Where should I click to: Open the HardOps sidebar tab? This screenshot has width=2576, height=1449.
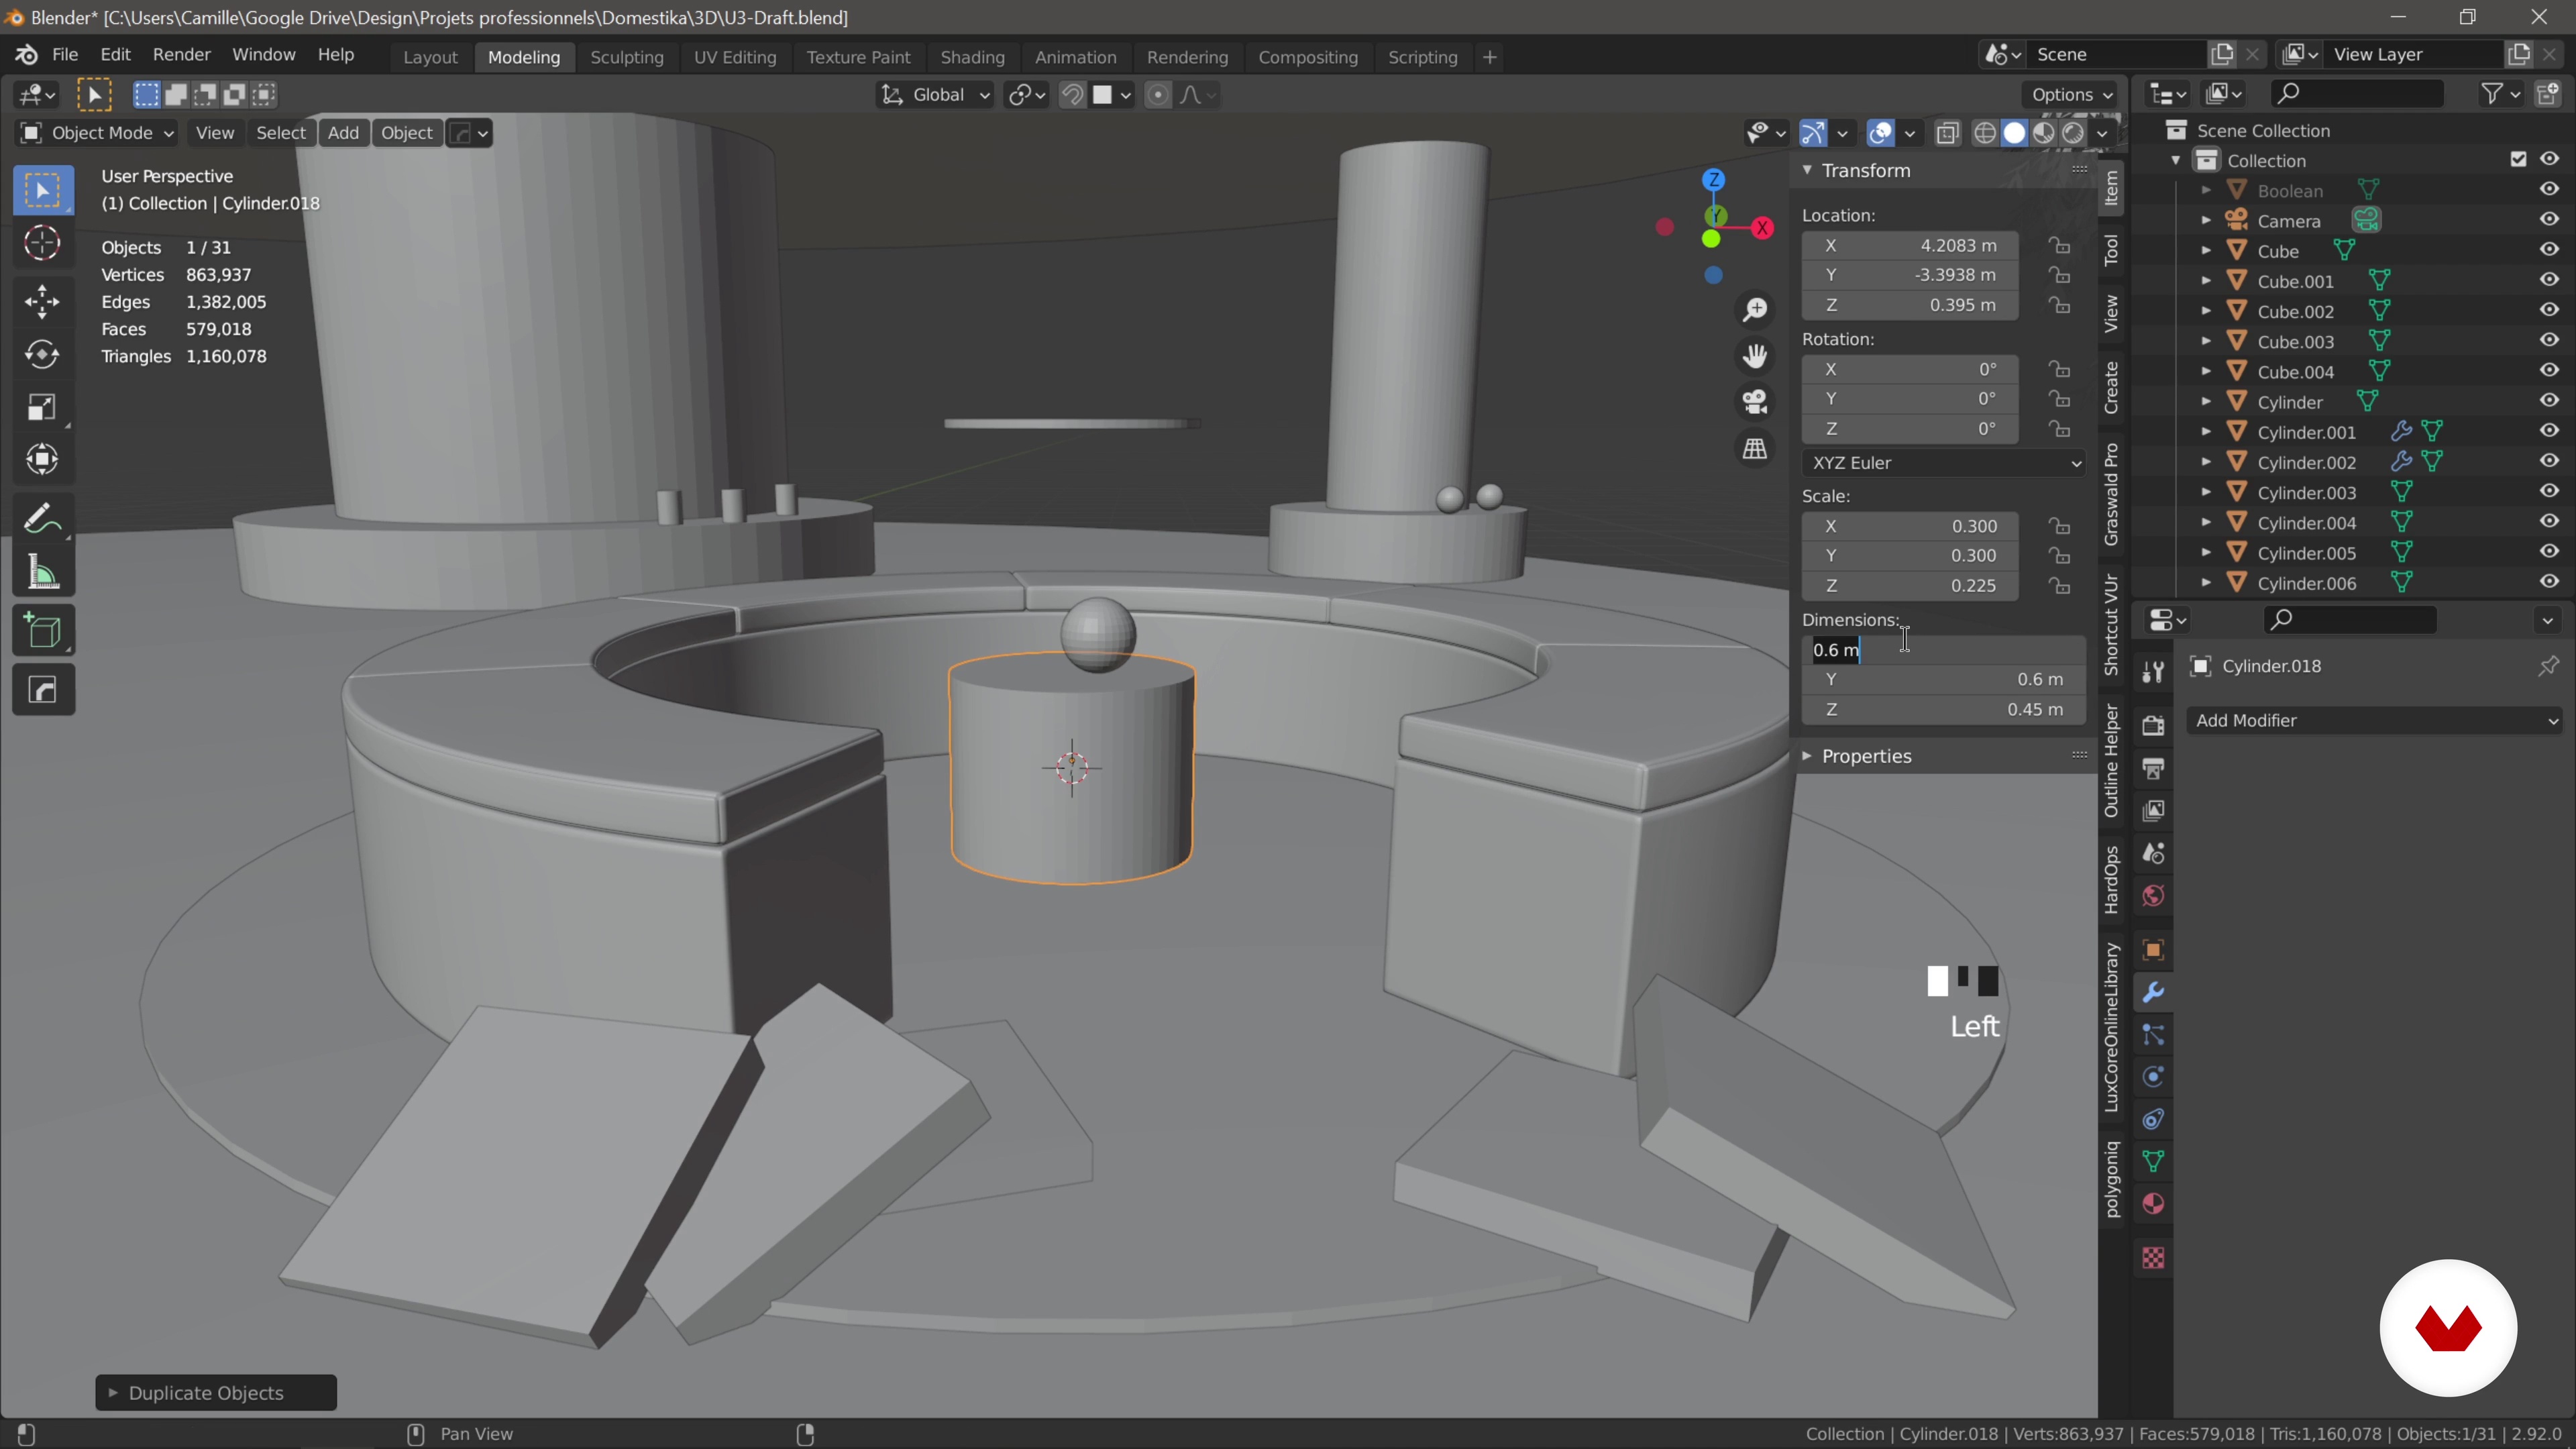point(2111,880)
